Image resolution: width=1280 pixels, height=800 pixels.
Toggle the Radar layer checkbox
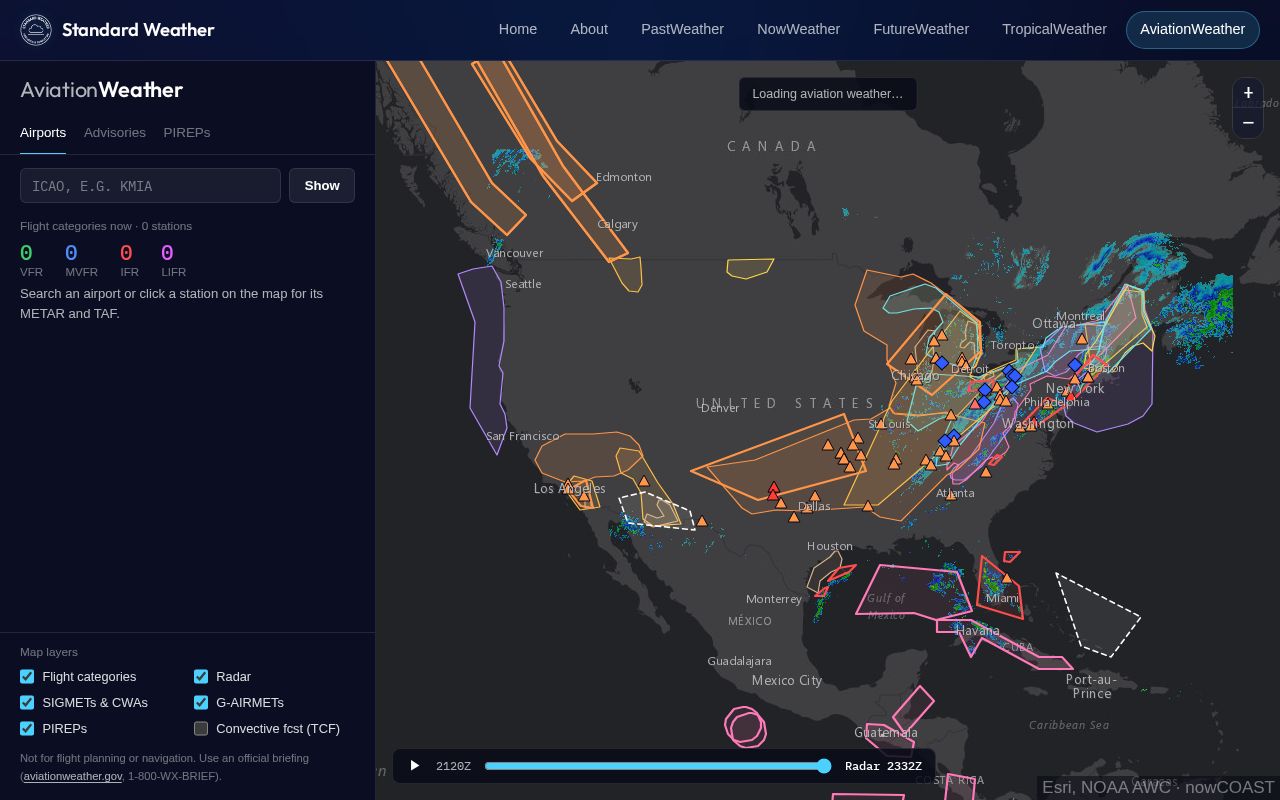coord(201,677)
